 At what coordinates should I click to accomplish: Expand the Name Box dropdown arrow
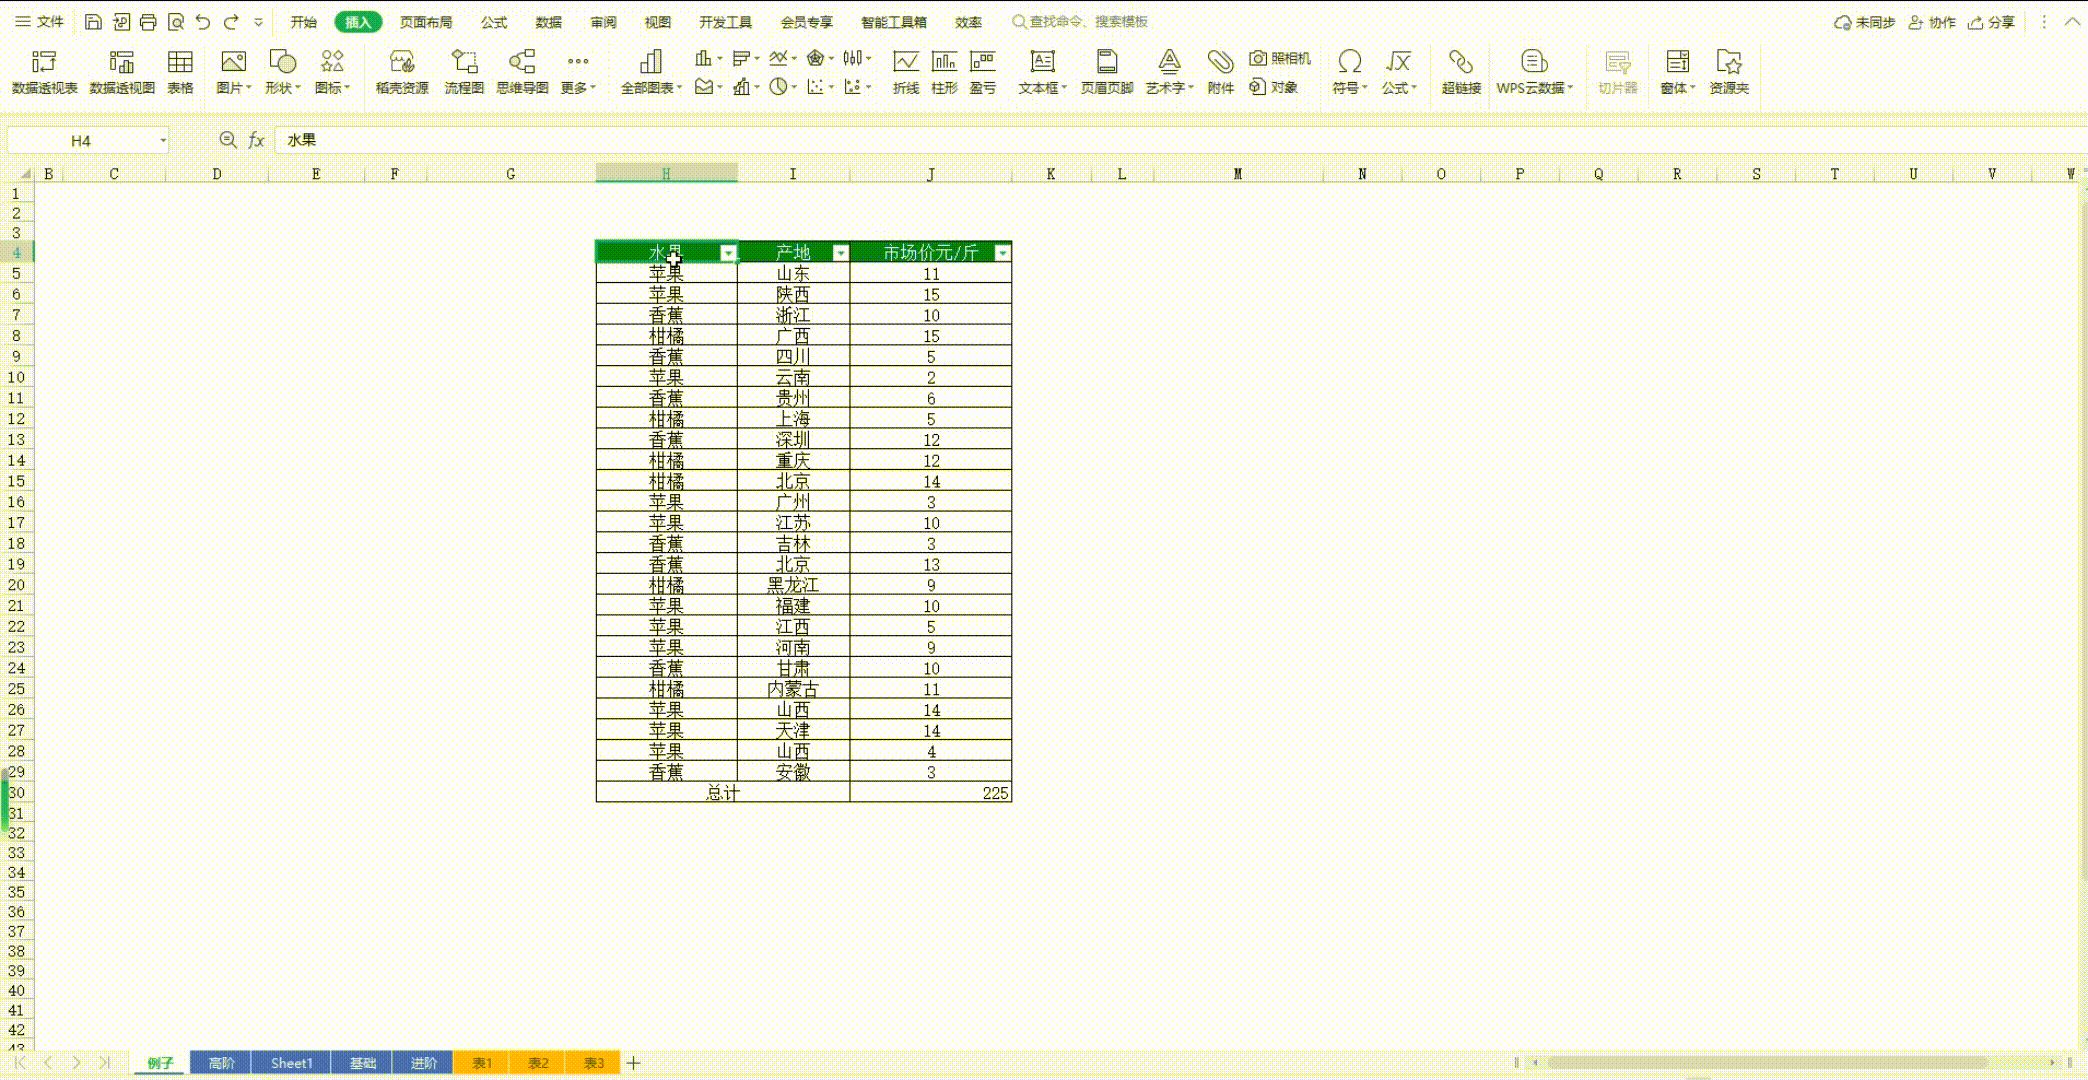(163, 141)
